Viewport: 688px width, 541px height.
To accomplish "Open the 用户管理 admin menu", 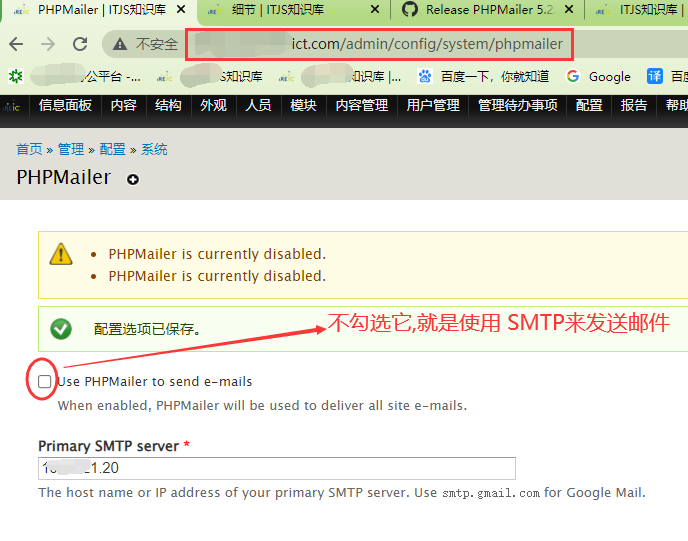I will 433,105.
